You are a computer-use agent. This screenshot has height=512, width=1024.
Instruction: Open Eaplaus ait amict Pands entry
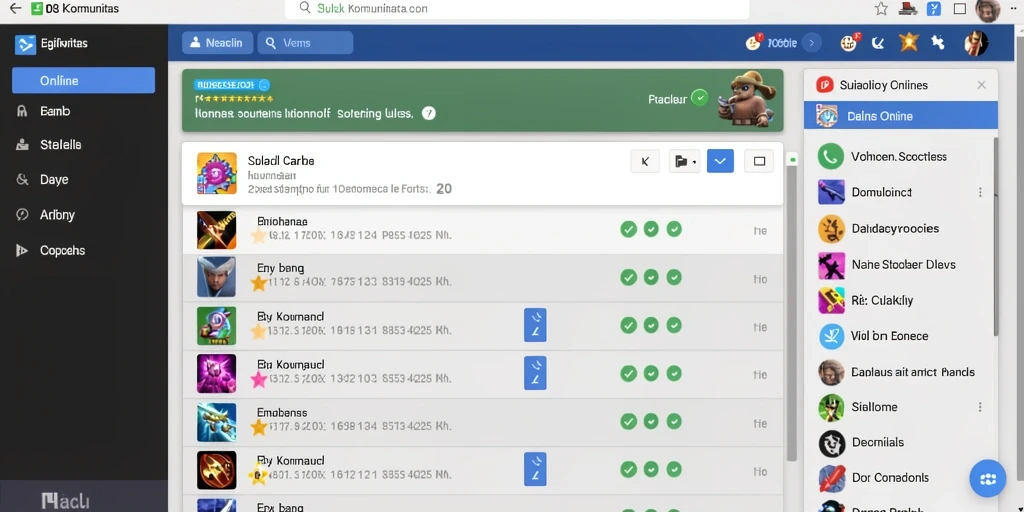click(899, 372)
